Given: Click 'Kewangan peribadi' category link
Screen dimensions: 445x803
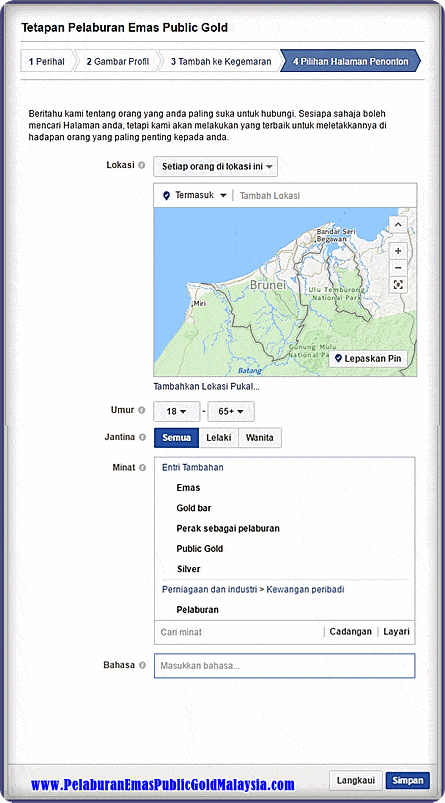Looking at the screenshot, I should (305, 589).
